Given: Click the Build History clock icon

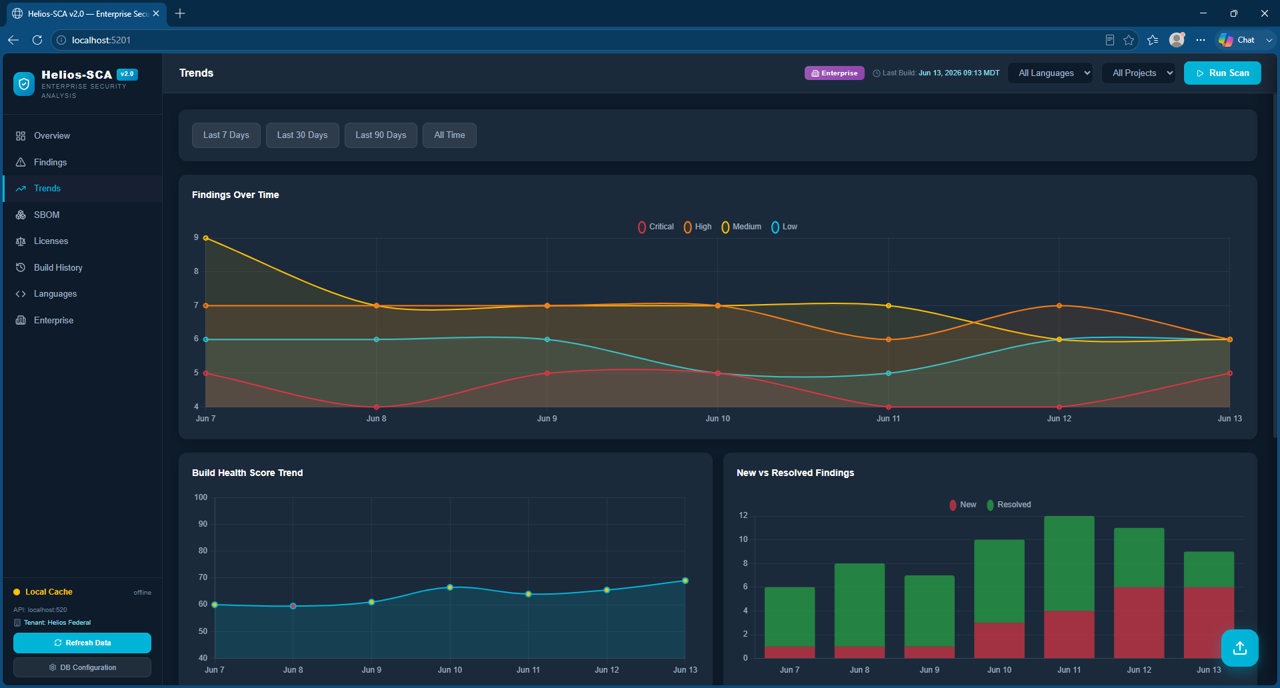Looking at the screenshot, I should coord(20,268).
